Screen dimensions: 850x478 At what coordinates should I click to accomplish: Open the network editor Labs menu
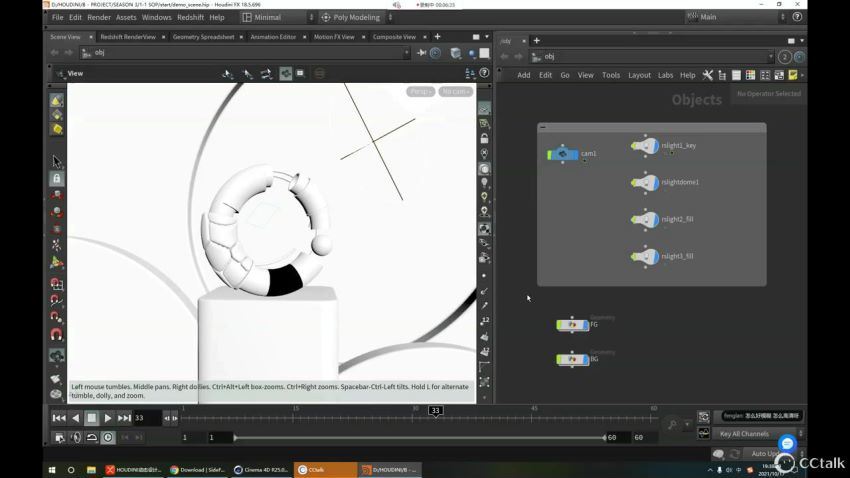coord(665,75)
